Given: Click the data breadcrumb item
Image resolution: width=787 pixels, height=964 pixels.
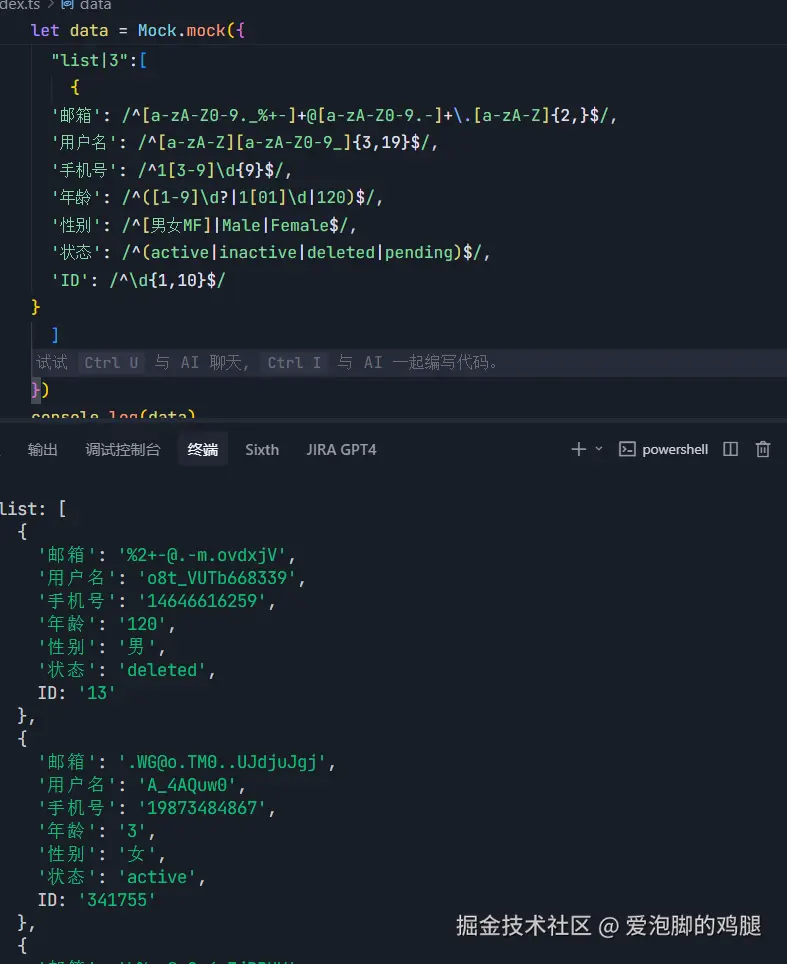Looking at the screenshot, I should (95, 5).
